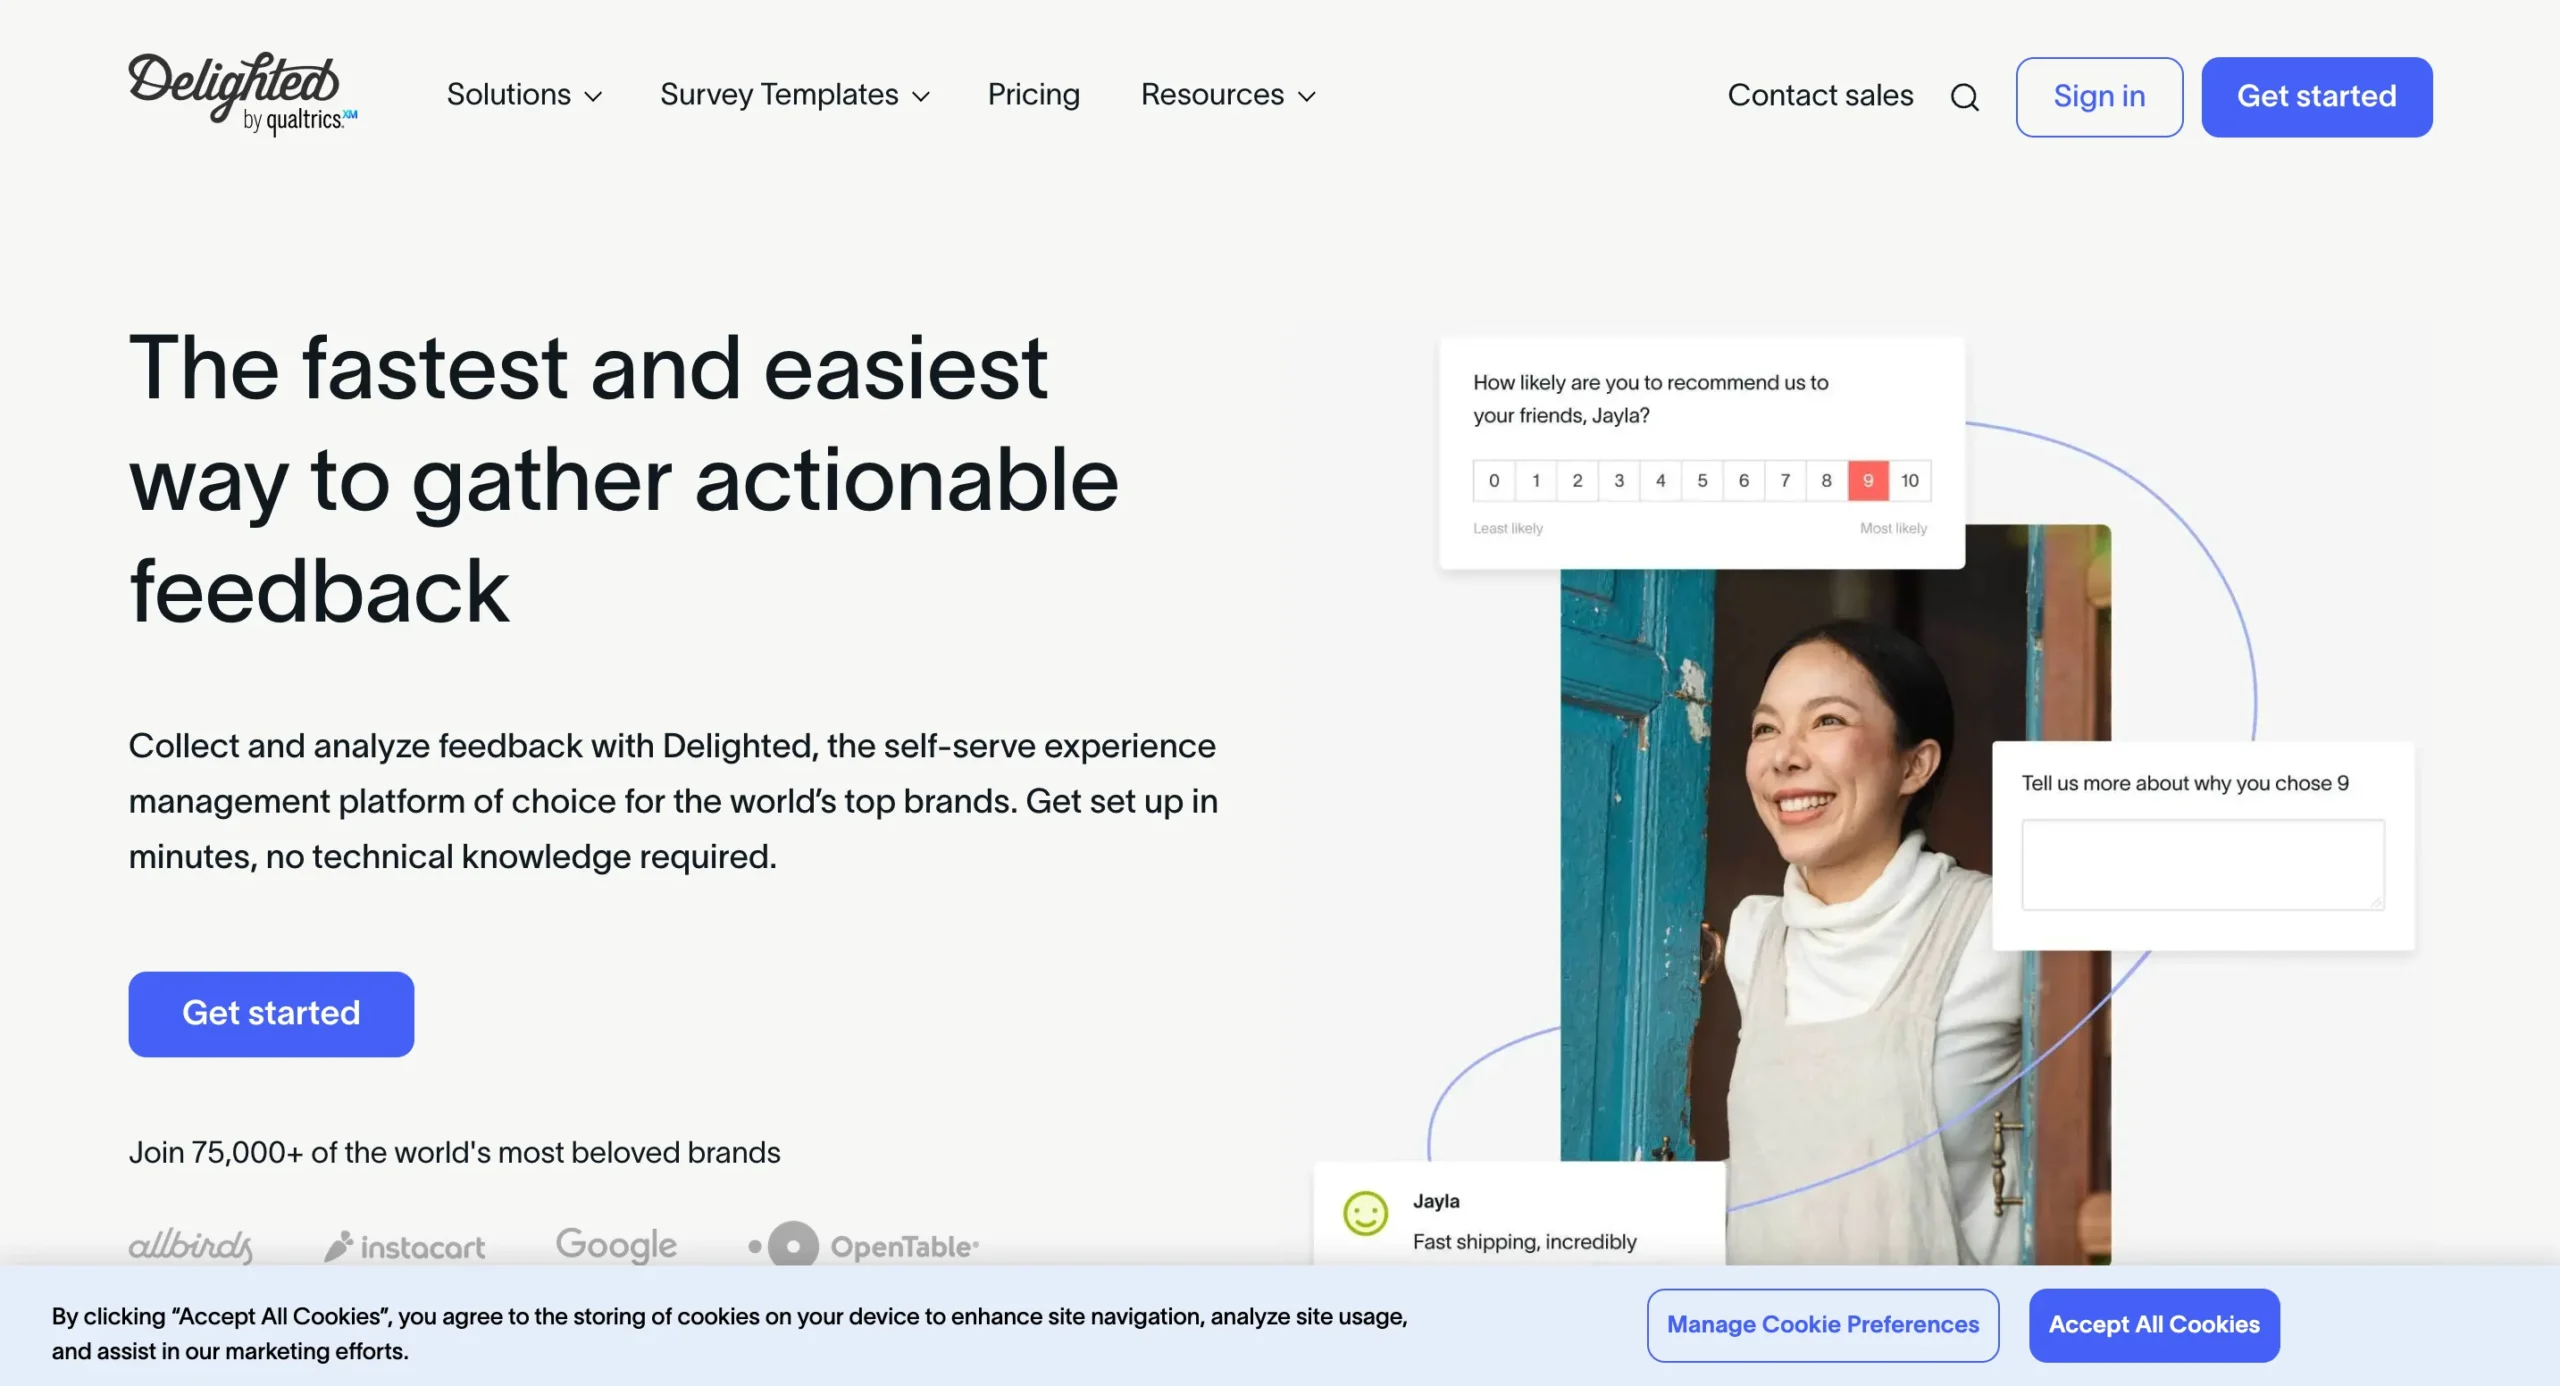Open the Survey Templates dropdown
Image resolution: width=2560 pixels, height=1386 pixels.
[x=794, y=96]
